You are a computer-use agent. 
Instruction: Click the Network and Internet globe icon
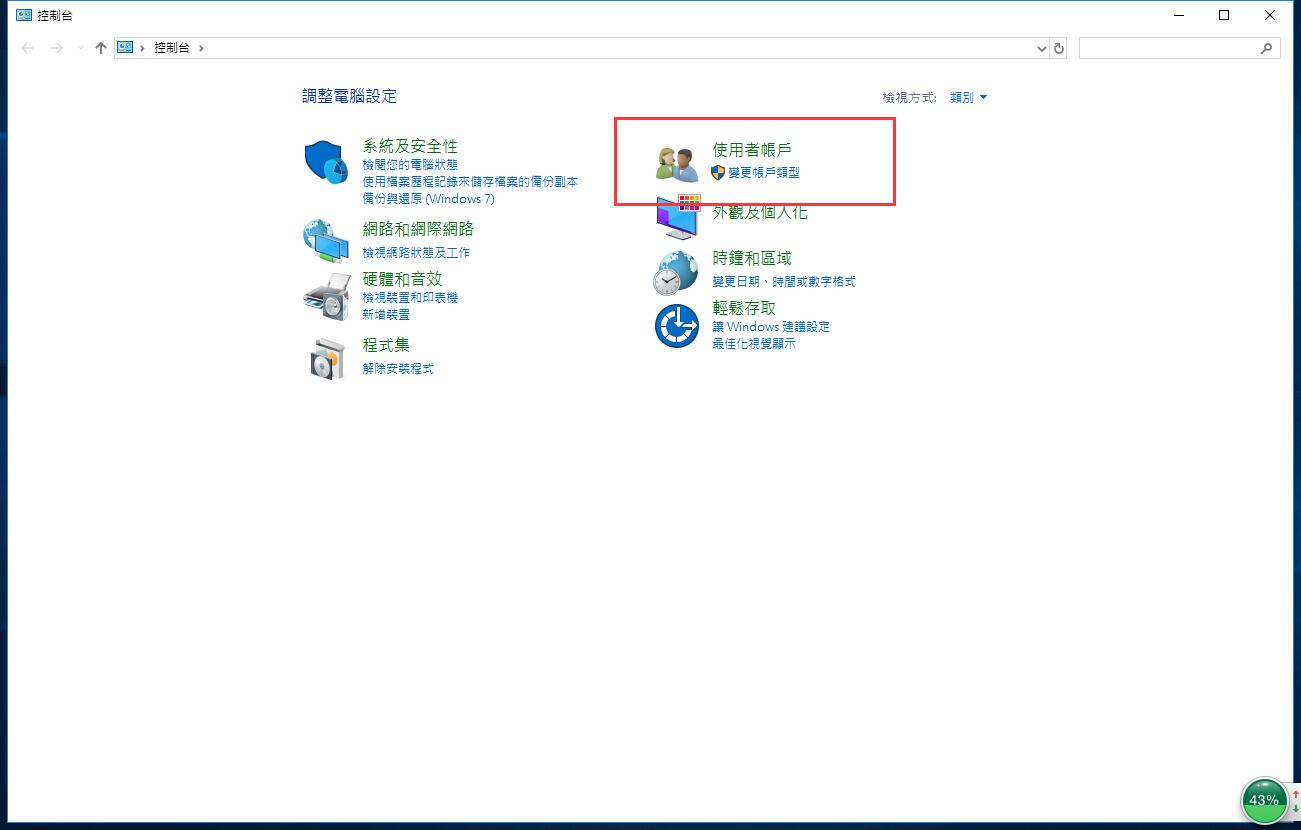point(326,240)
